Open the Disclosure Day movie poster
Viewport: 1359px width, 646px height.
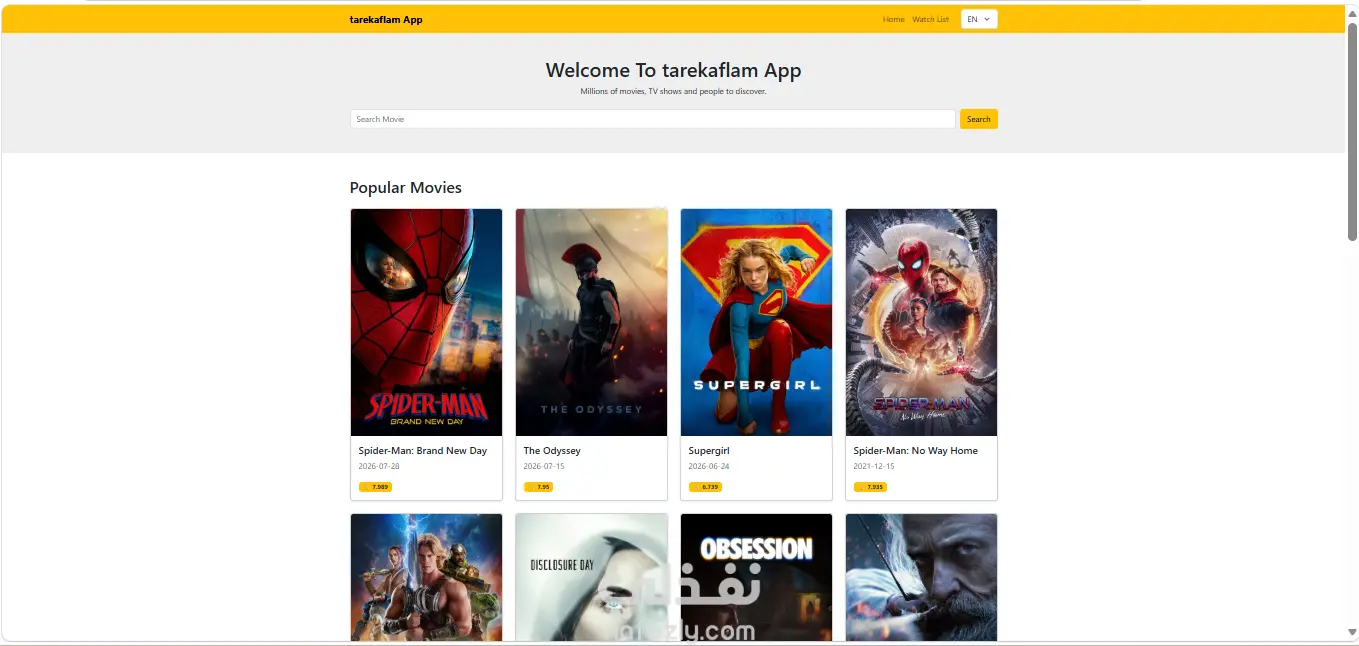(591, 577)
